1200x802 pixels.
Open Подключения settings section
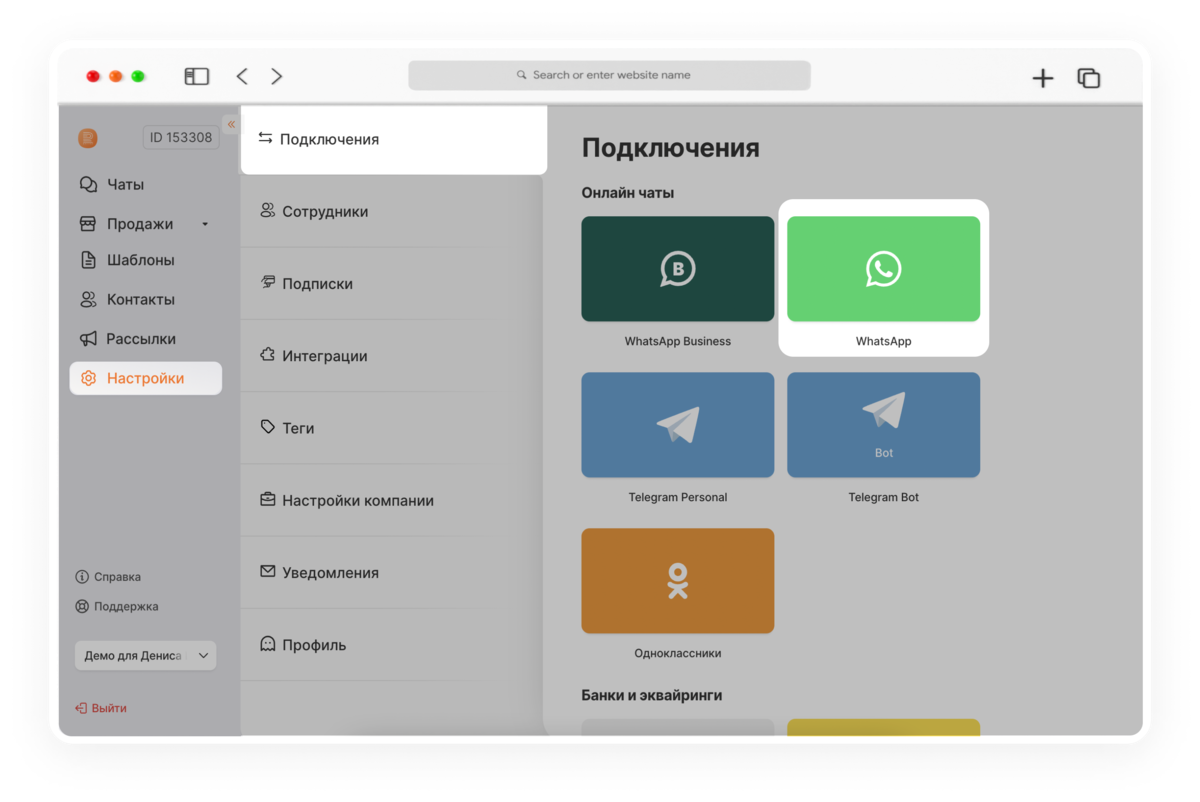[394, 139]
